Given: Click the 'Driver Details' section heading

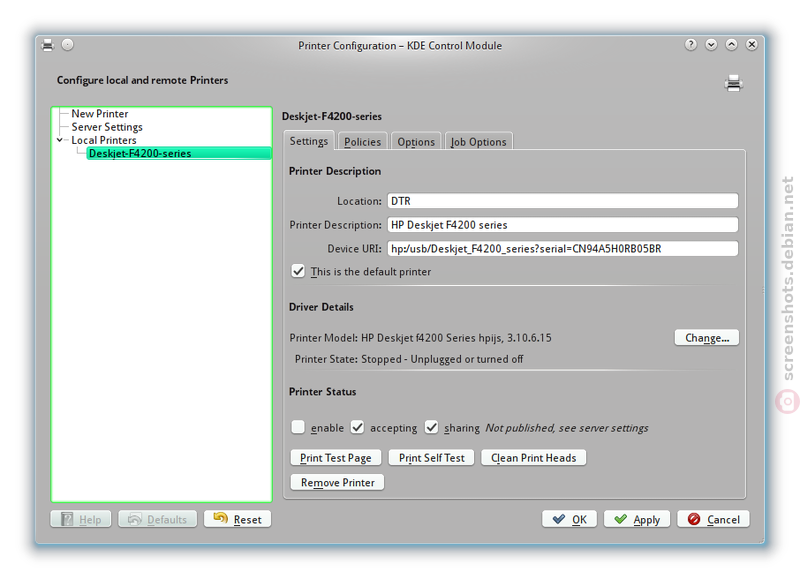Looking at the screenshot, I should [x=321, y=307].
